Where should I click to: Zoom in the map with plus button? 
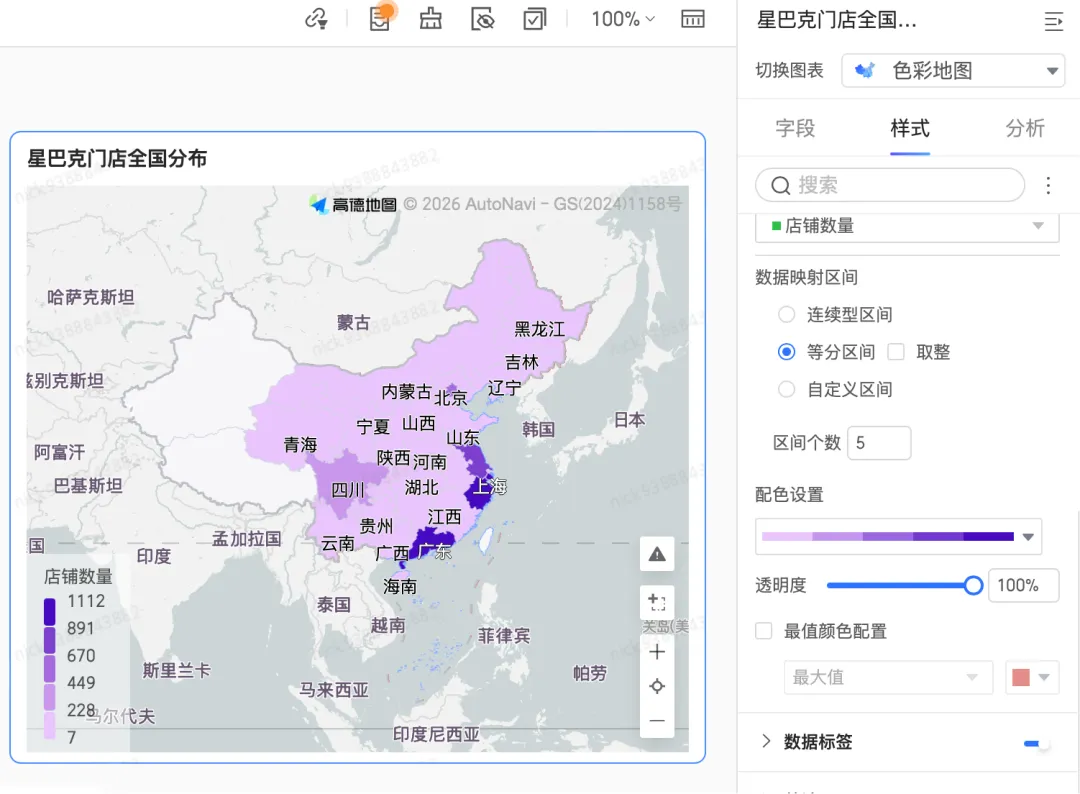tap(656, 652)
